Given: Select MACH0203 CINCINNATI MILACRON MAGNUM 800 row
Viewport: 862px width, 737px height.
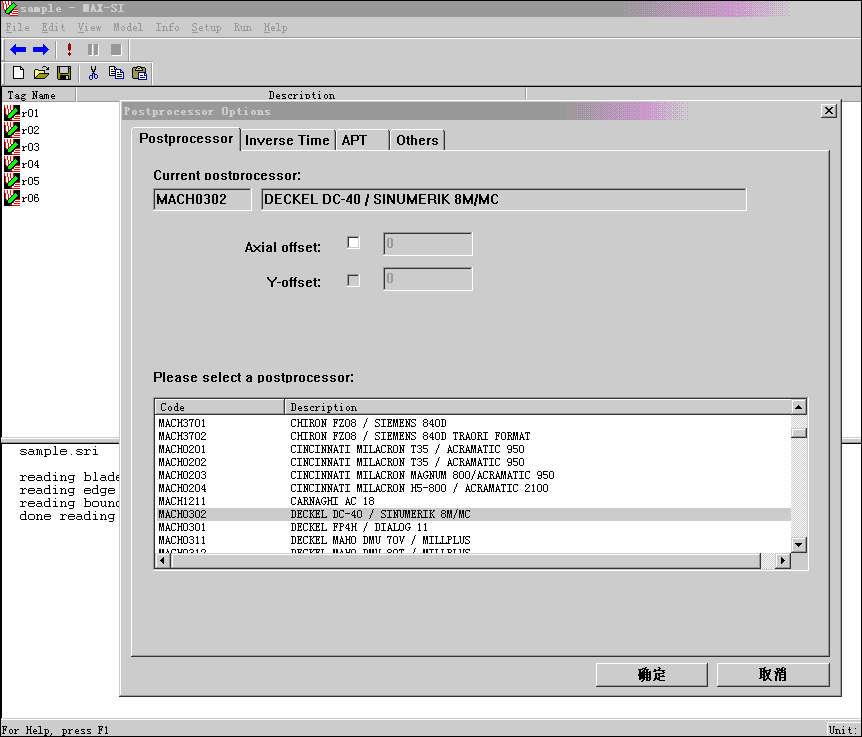Looking at the screenshot, I should [x=473, y=475].
